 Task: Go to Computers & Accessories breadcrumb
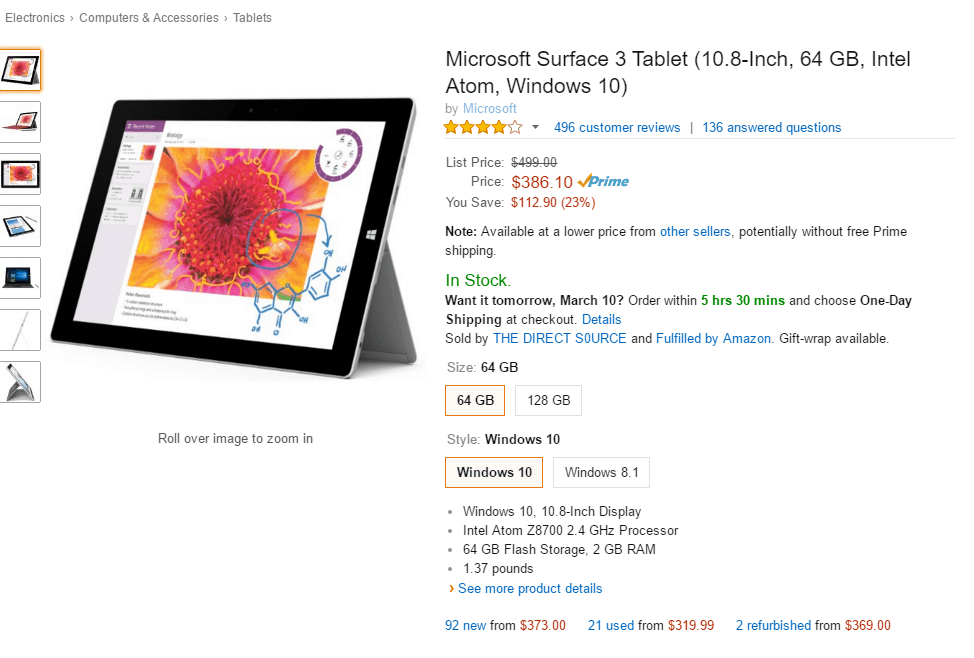(x=149, y=18)
